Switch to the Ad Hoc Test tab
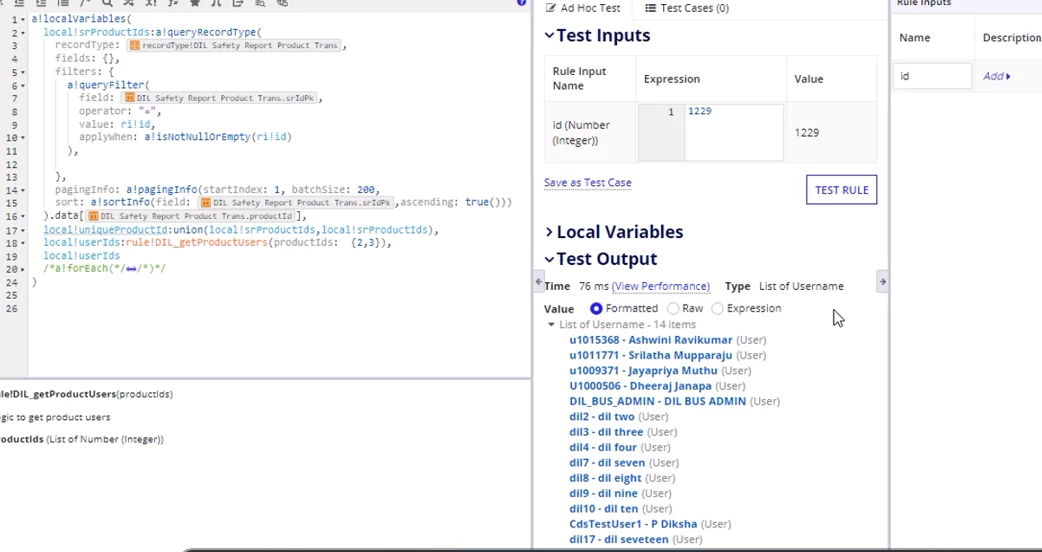 click(582, 8)
